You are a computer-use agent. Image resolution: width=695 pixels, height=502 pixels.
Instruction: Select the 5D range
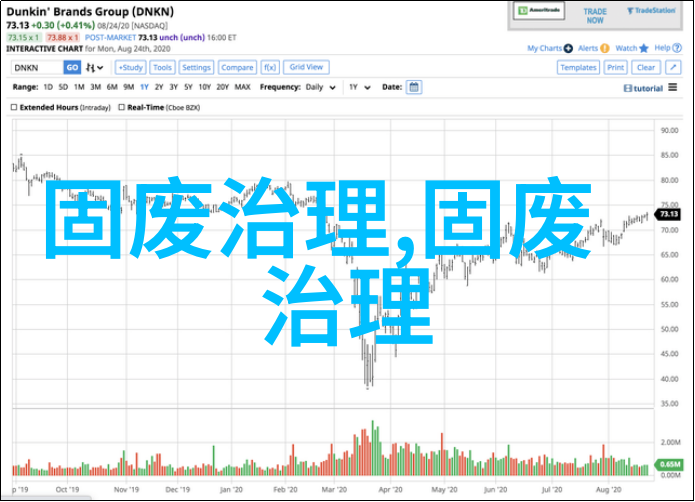tap(63, 87)
